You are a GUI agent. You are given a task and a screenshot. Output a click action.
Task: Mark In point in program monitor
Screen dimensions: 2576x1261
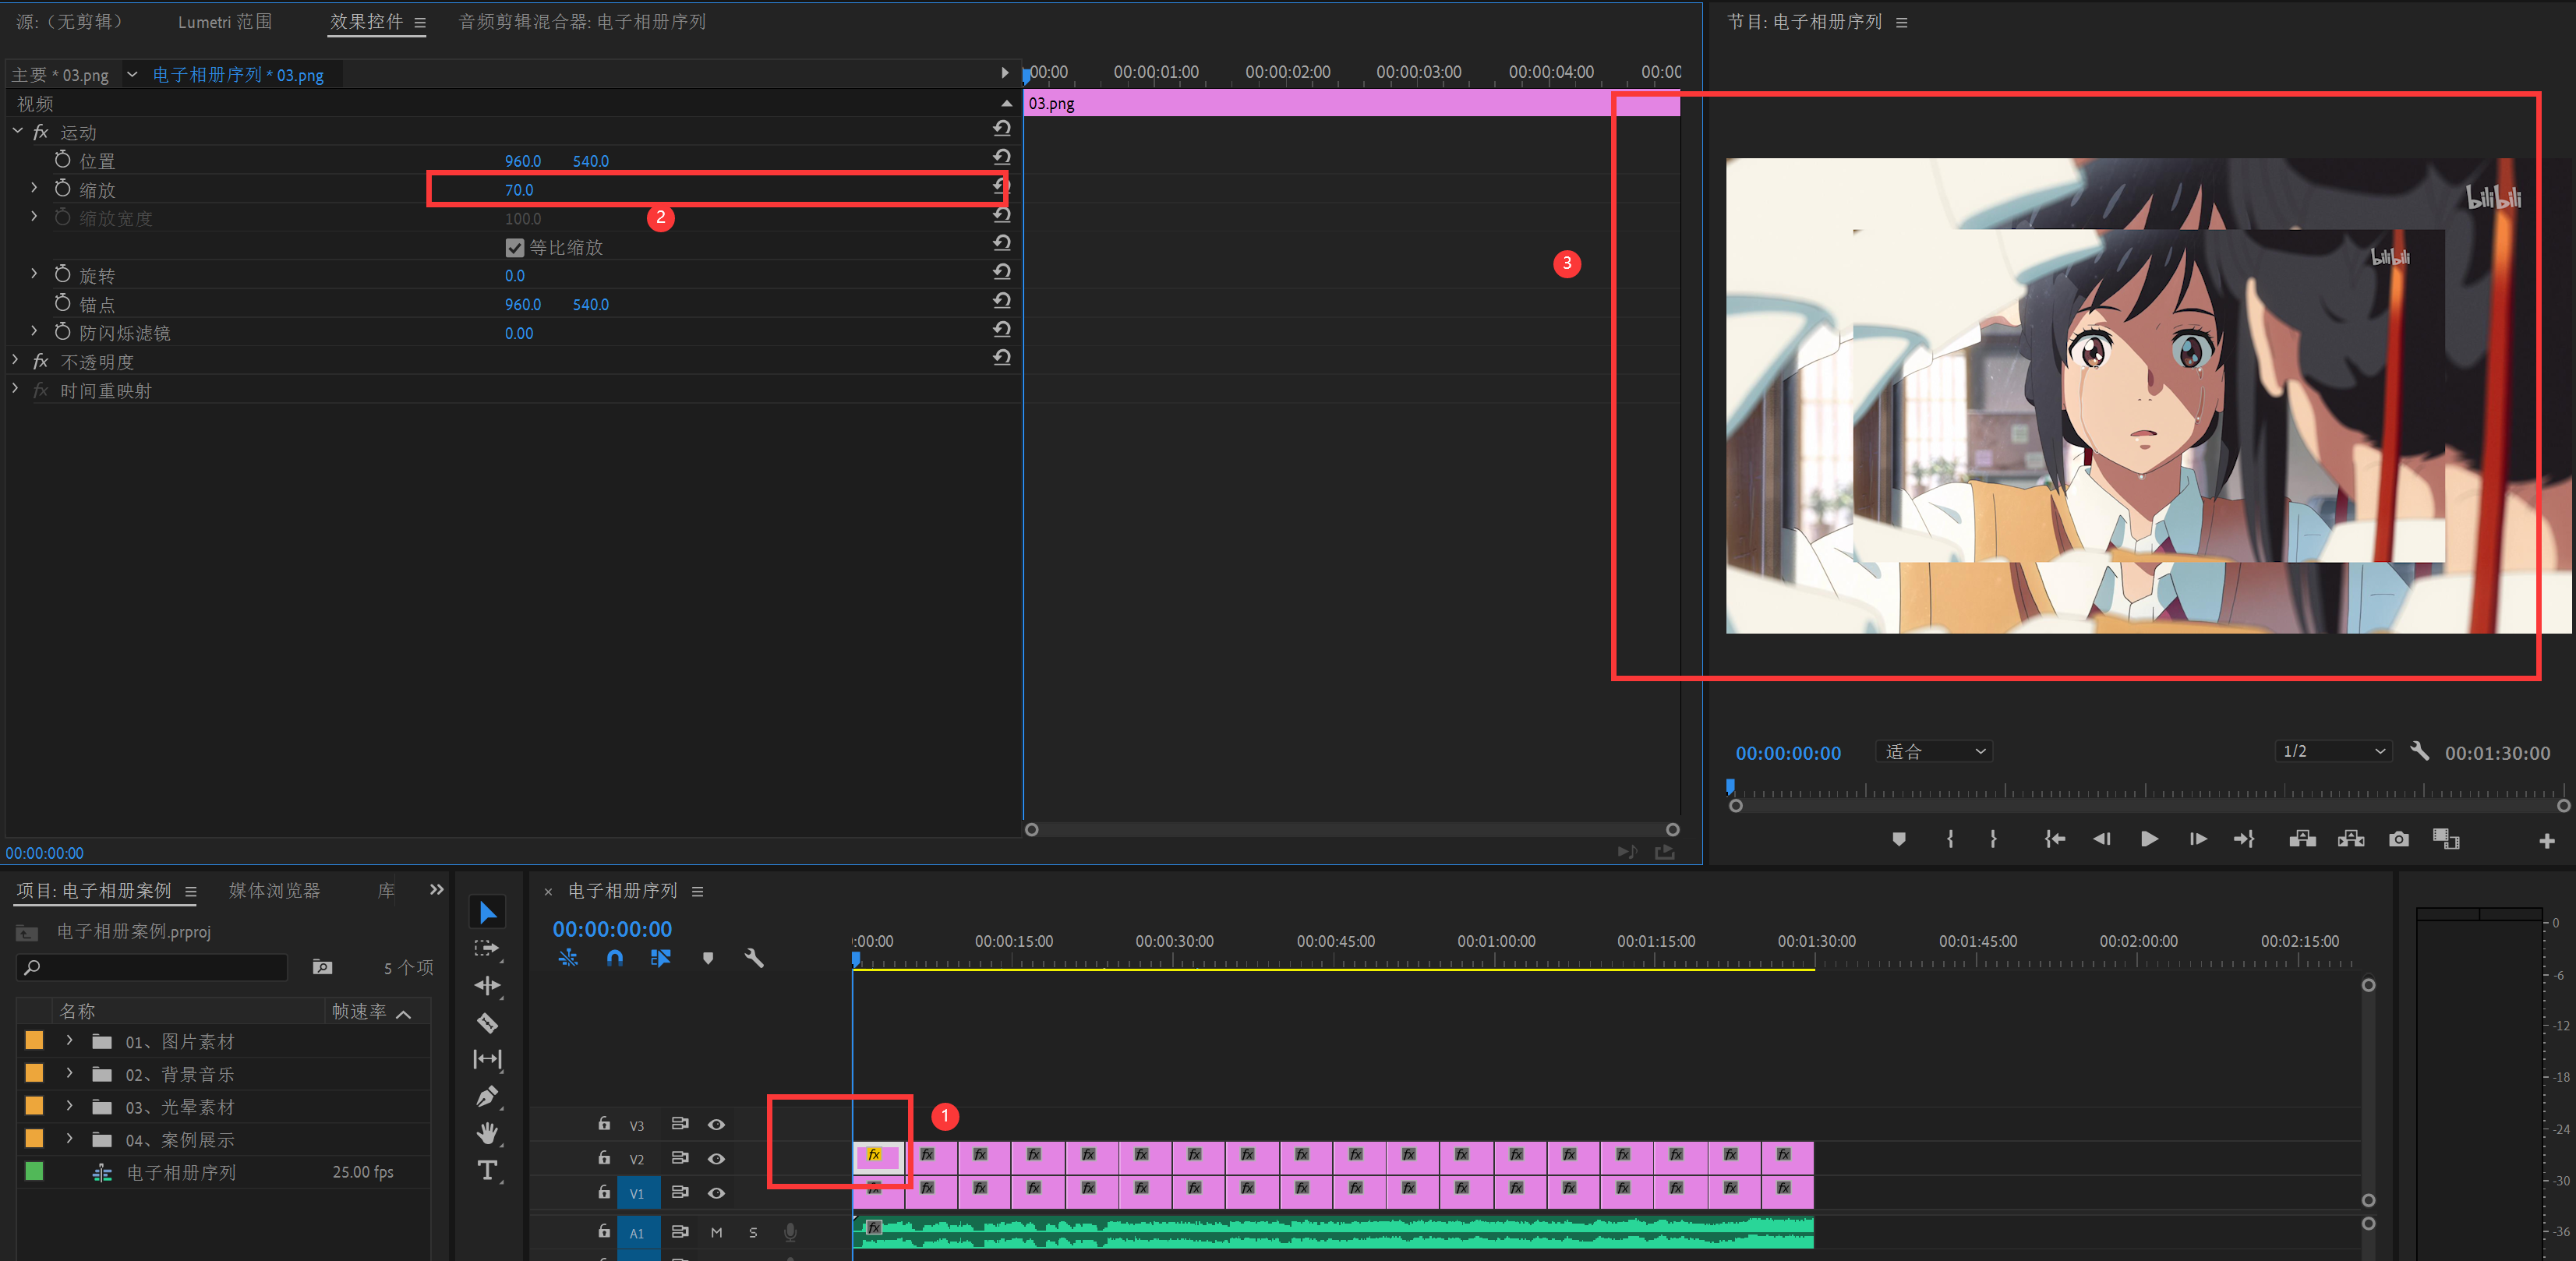(x=1950, y=839)
